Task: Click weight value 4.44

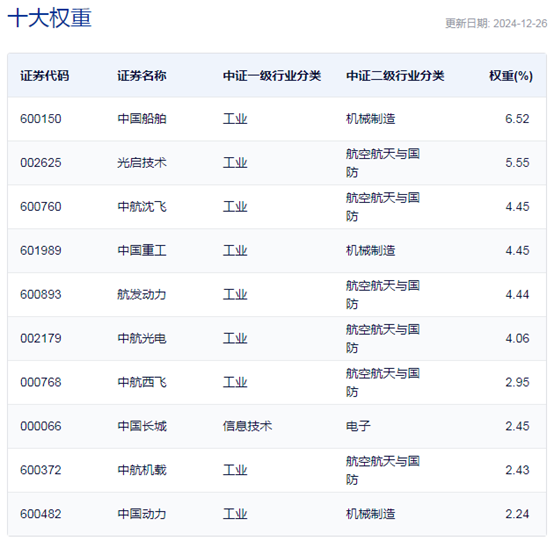Action: [x=517, y=294]
